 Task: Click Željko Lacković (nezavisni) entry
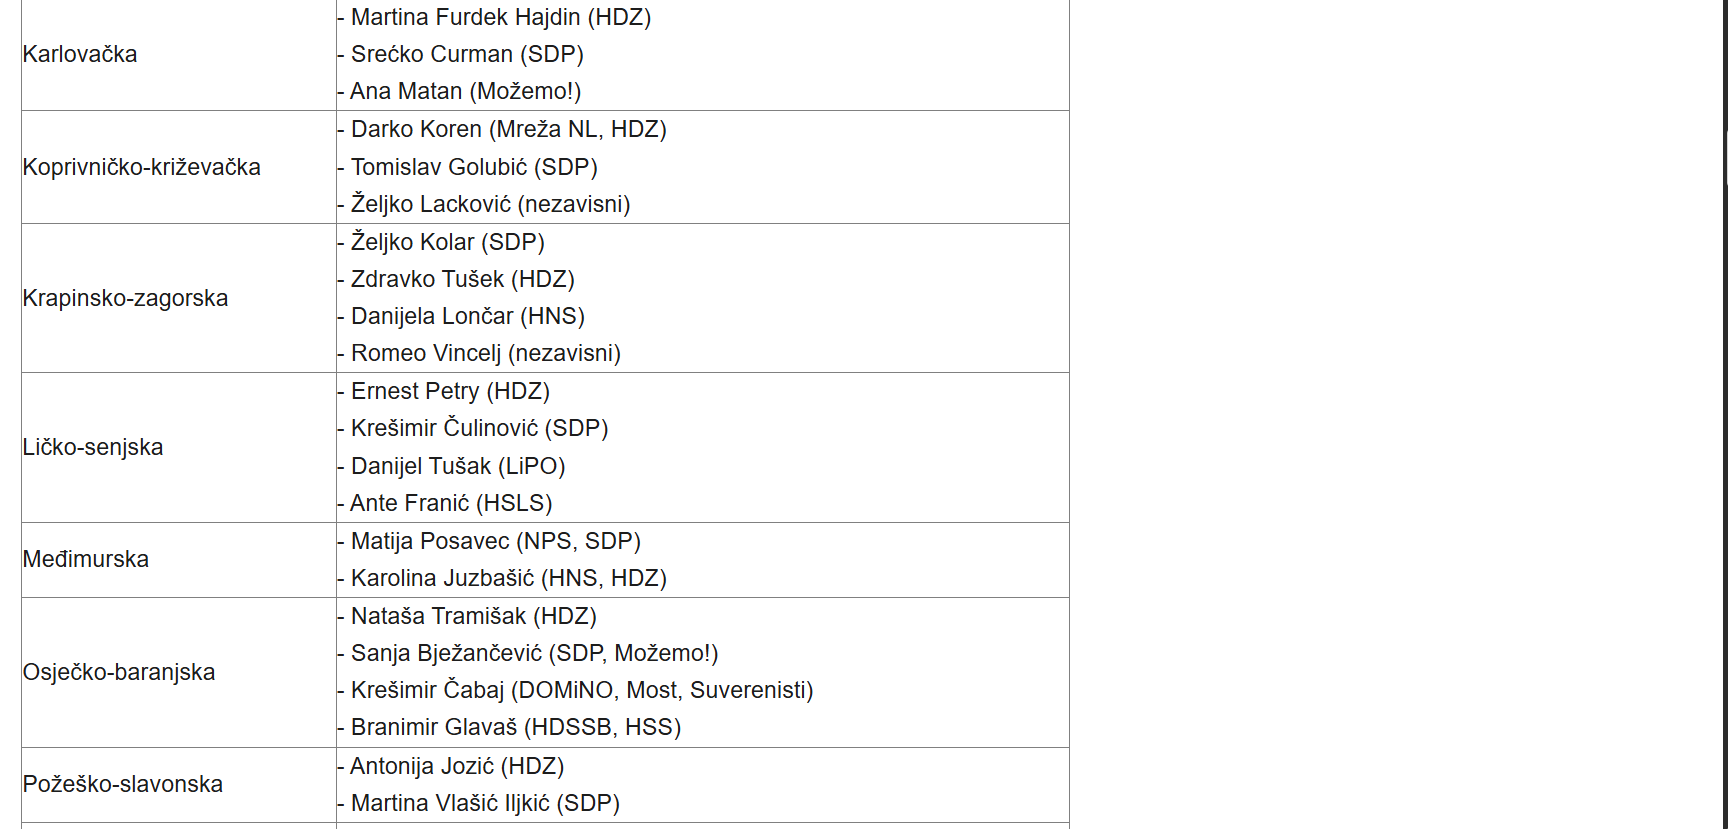(x=490, y=205)
